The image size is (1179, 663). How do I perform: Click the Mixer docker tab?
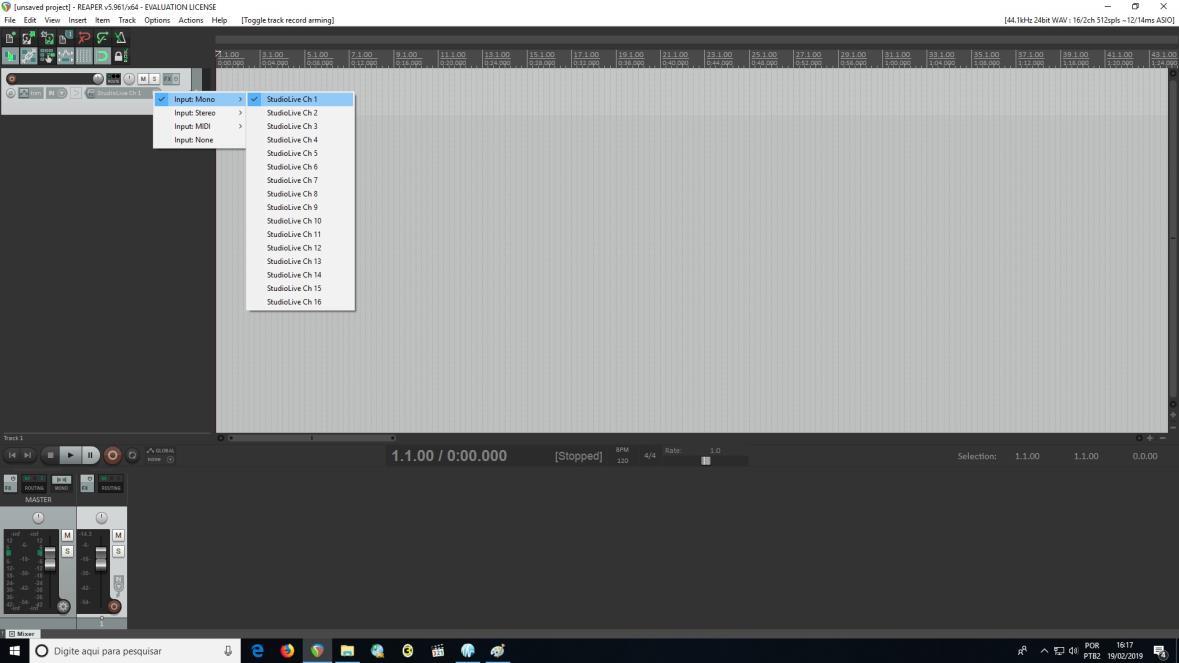[x=23, y=634]
